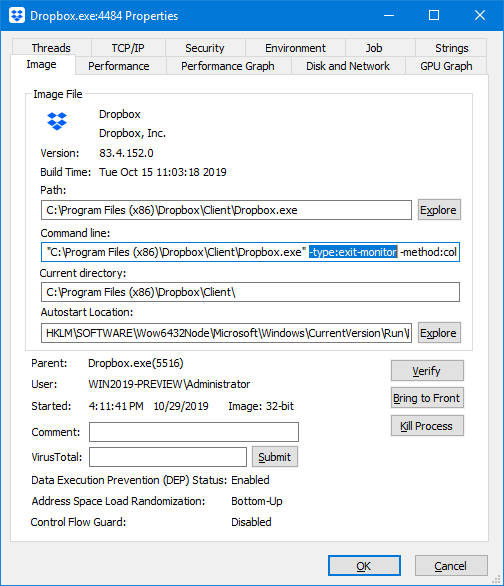Click the Cancel button

tap(451, 566)
